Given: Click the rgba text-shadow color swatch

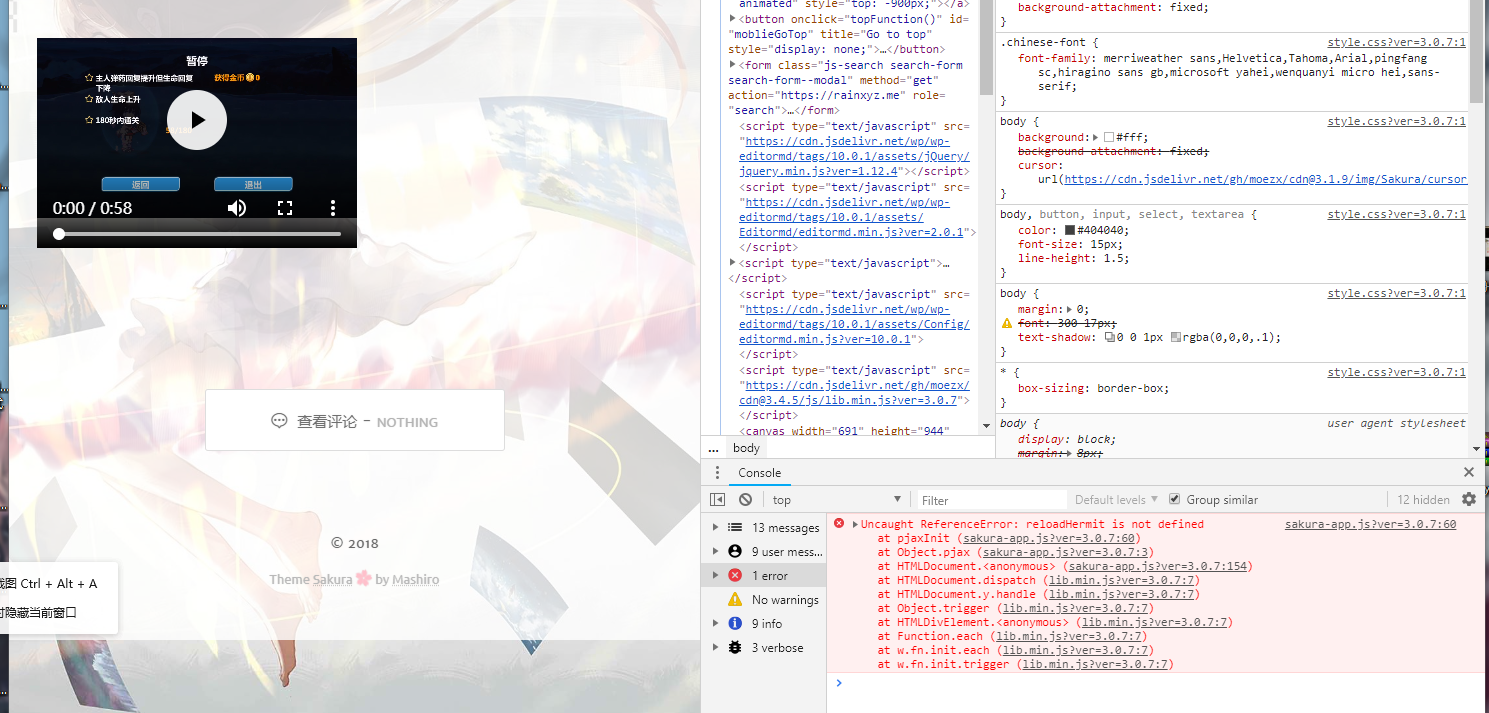Looking at the screenshot, I should (x=1176, y=338).
